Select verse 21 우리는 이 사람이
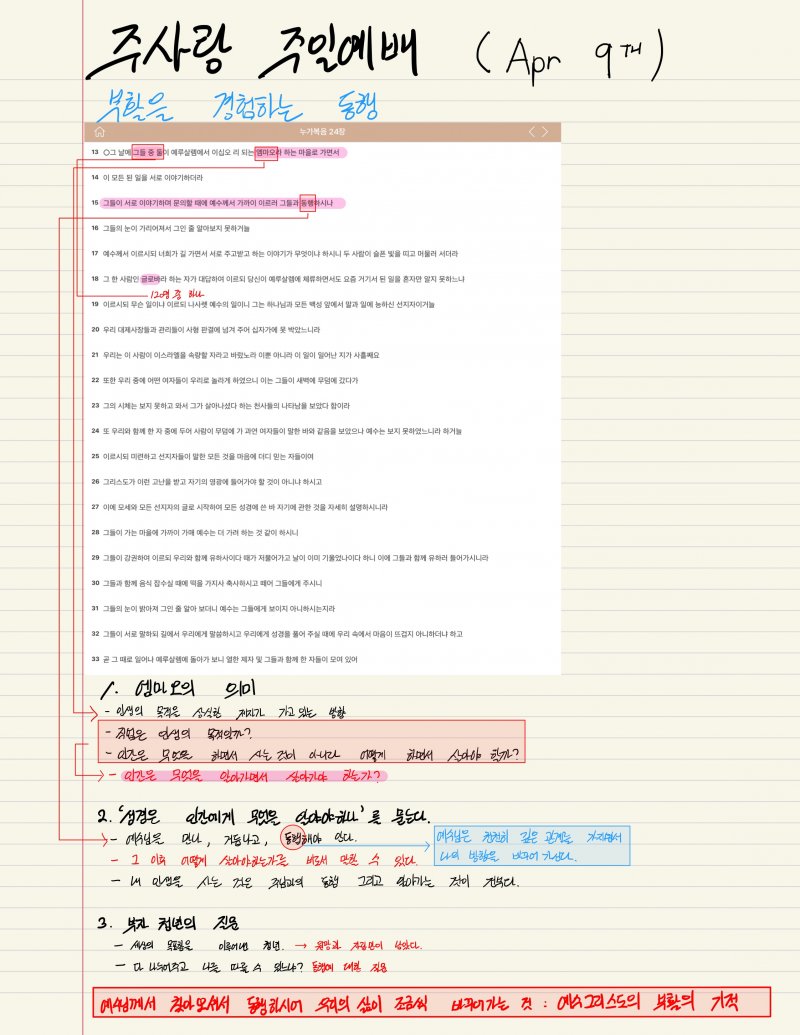 click(235, 355)
